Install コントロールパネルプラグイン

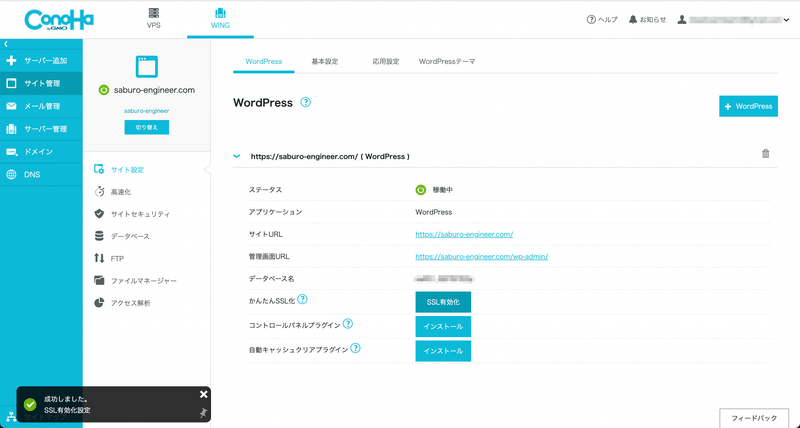pyautogui.click(x=443, y=326)
